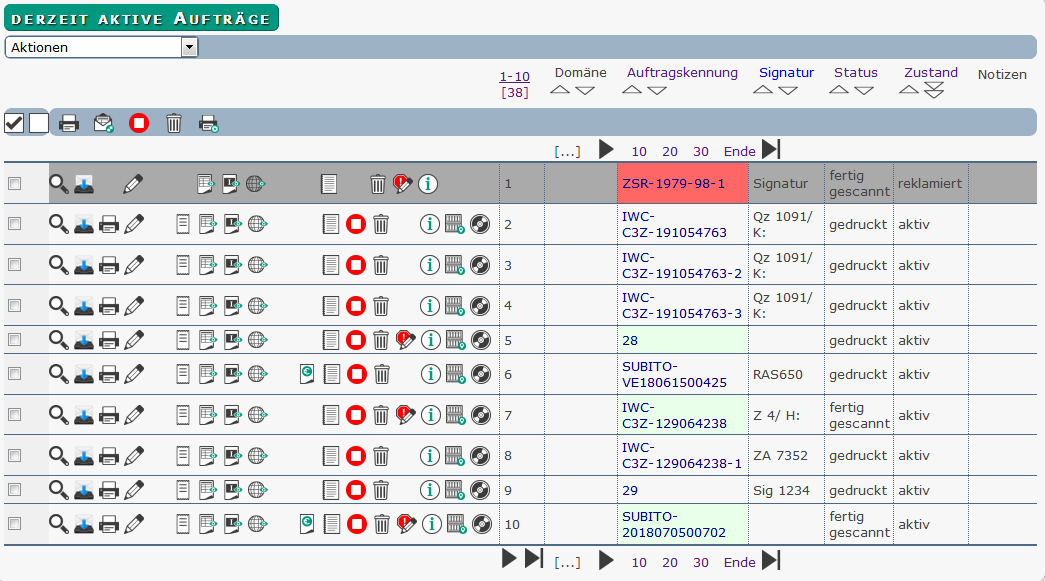Select checkbox for row 4
The image size is (1045, 581).
pos(14,305)
